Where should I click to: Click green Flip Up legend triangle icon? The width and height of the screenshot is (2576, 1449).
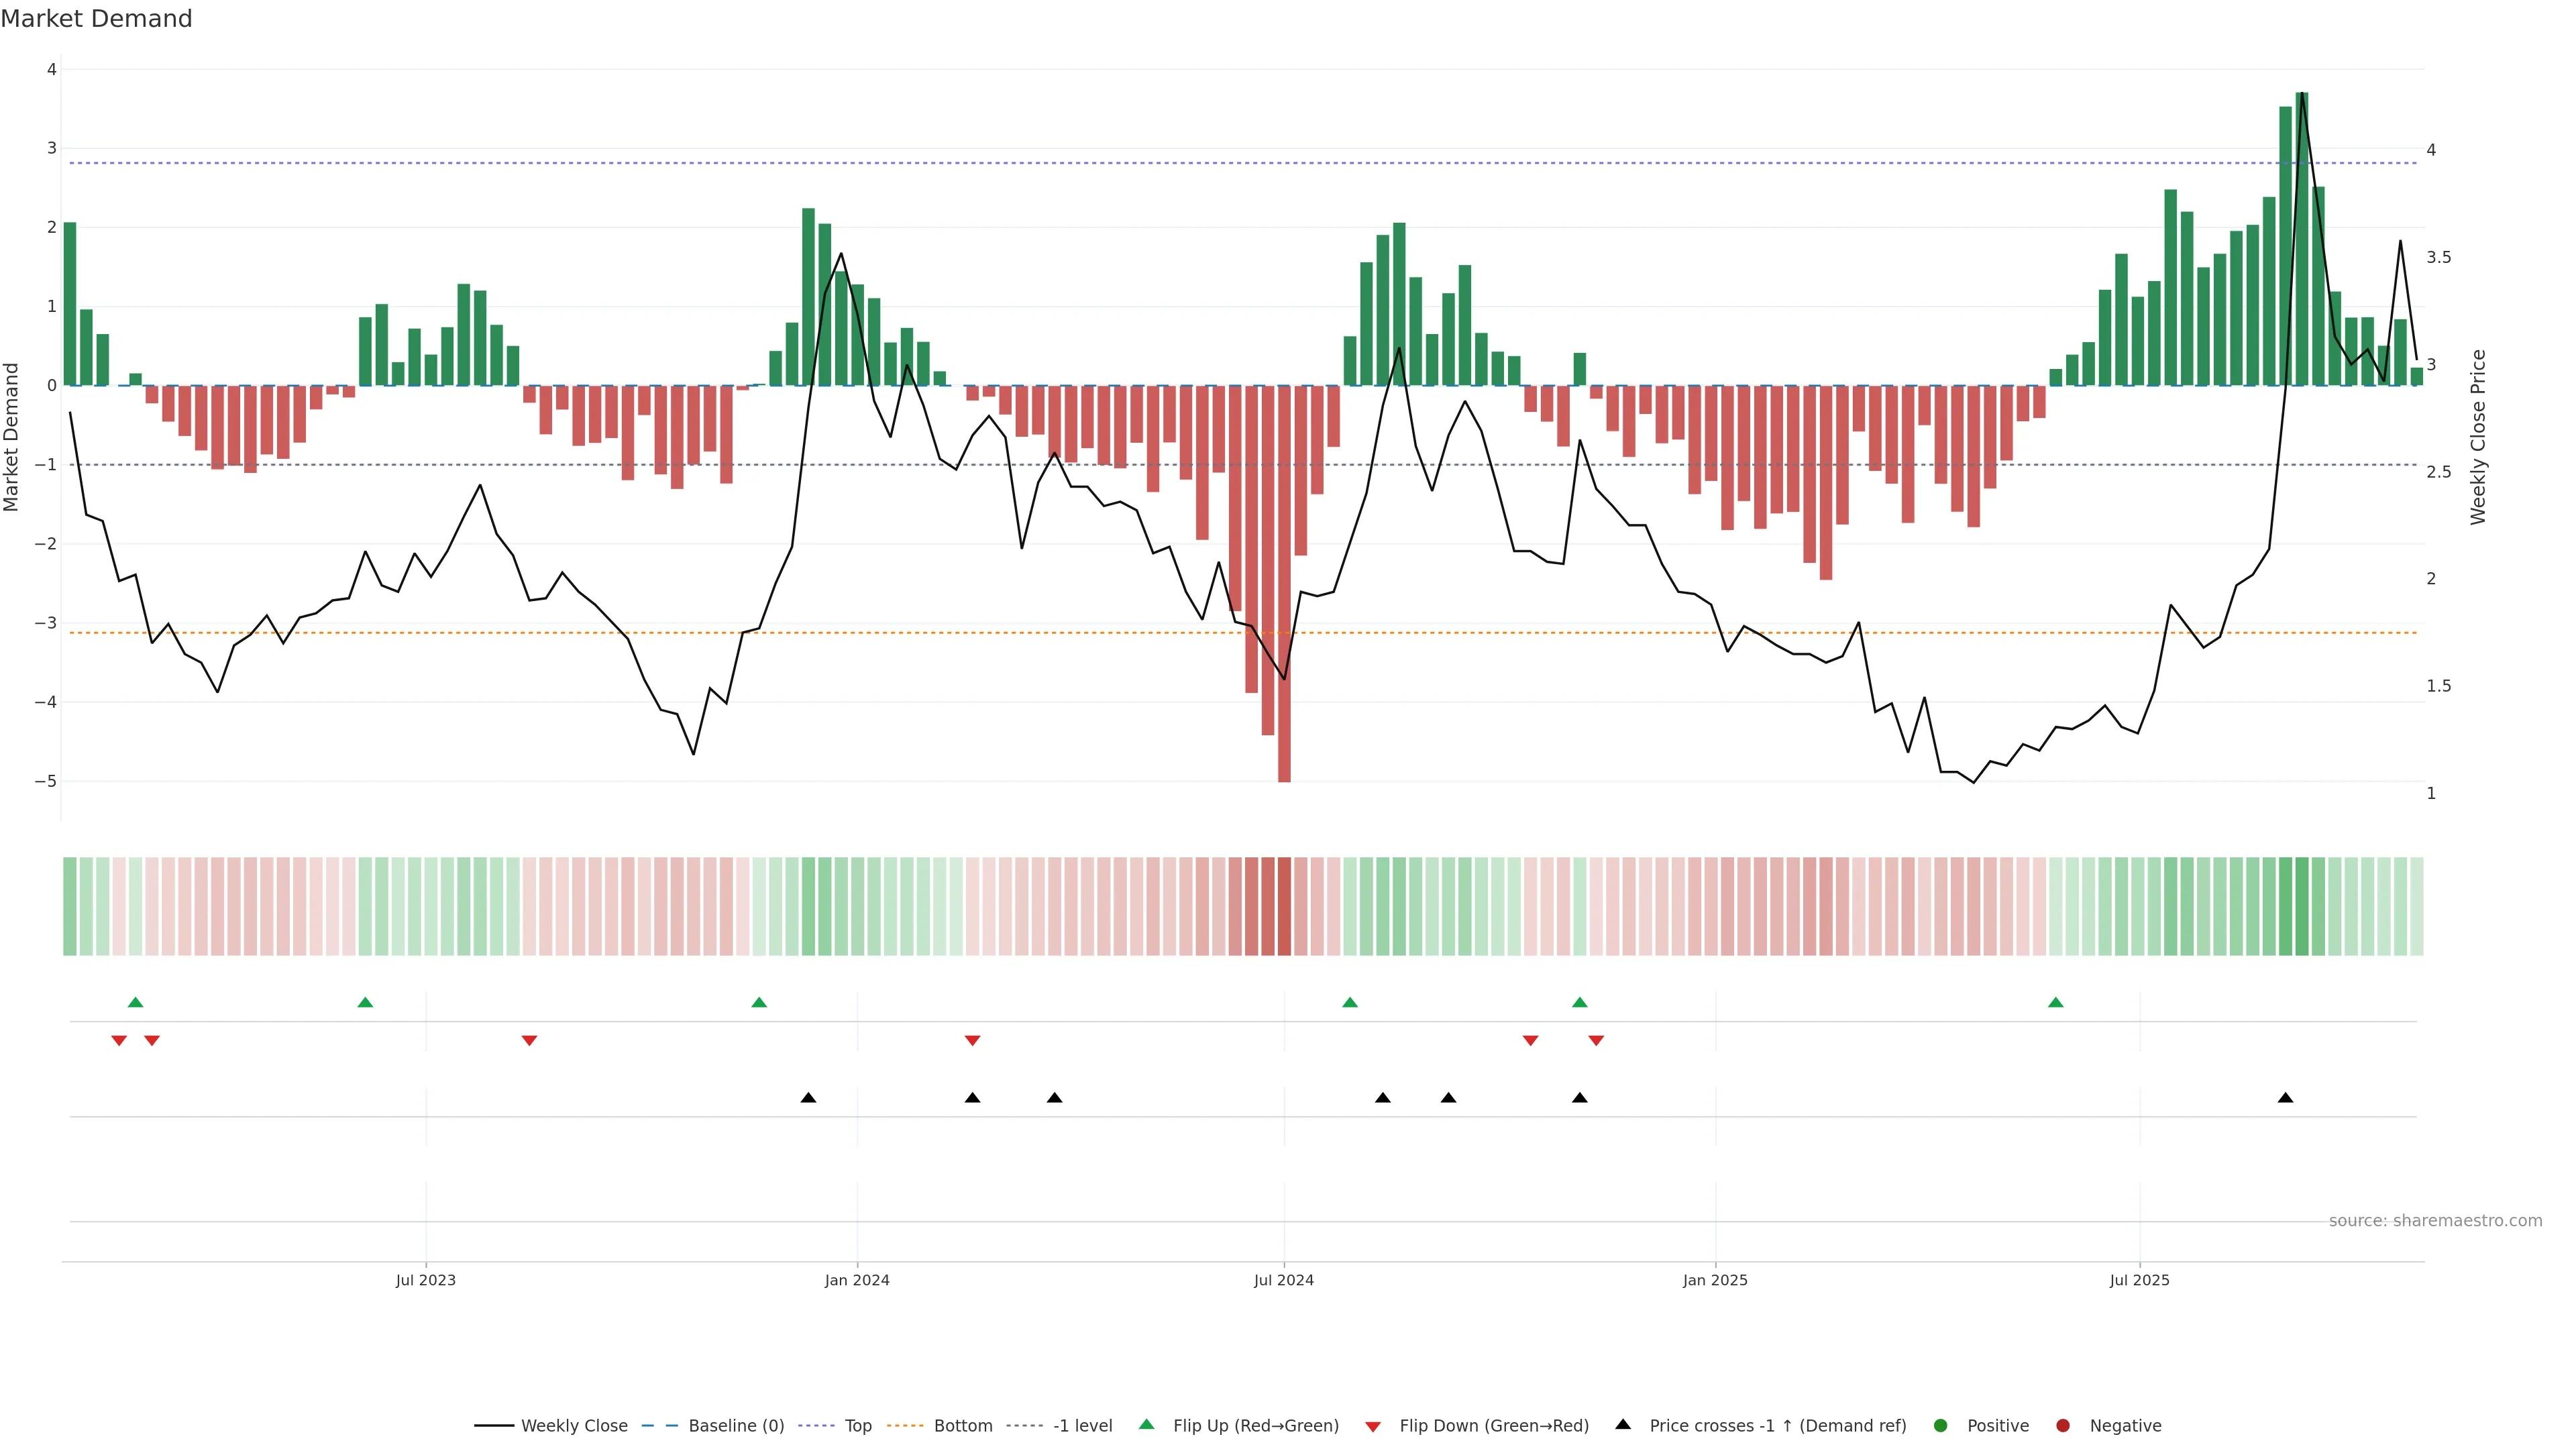point(1146,1424)
